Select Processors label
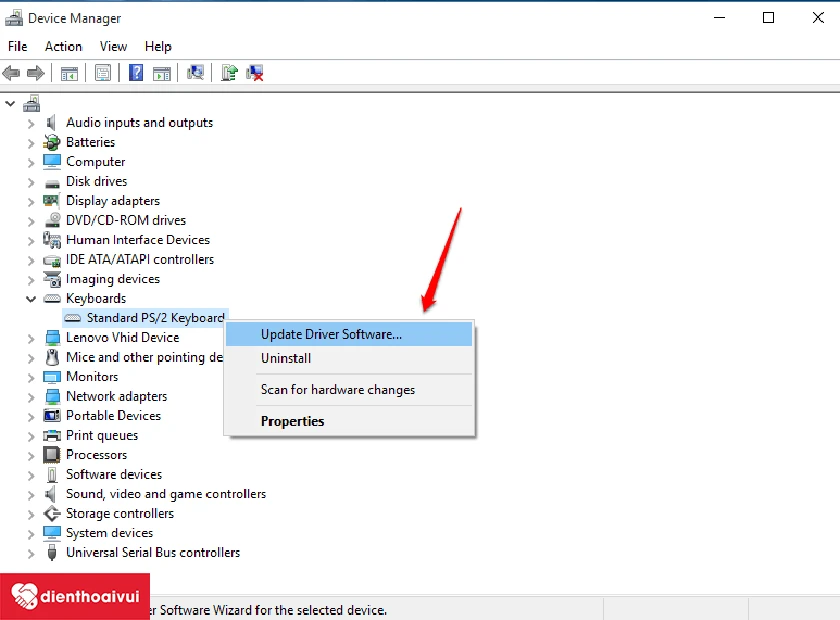This screenshot has width=840, height=620. click(x=96, y=455)
